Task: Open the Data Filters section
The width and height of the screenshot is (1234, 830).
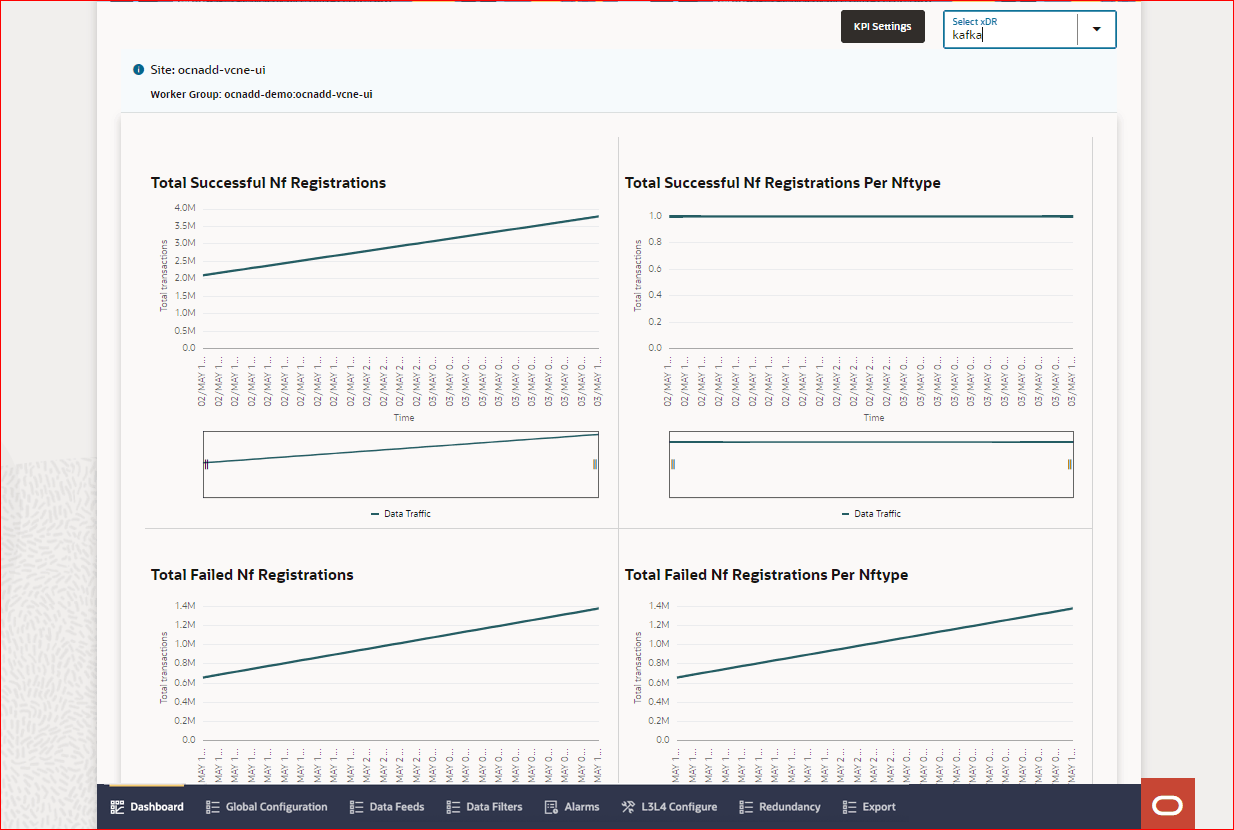Action: pos(452,806)
